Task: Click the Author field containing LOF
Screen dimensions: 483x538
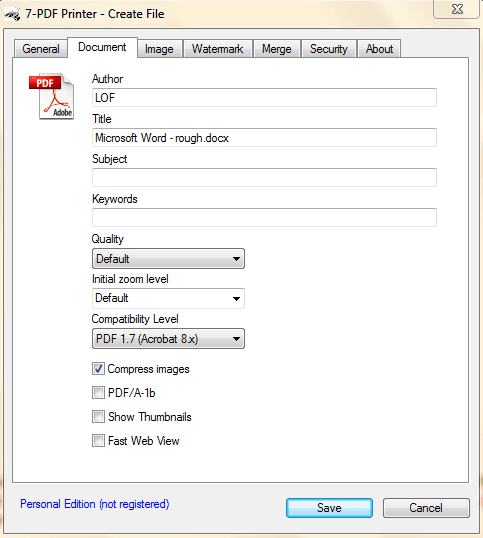Action: 264,97
